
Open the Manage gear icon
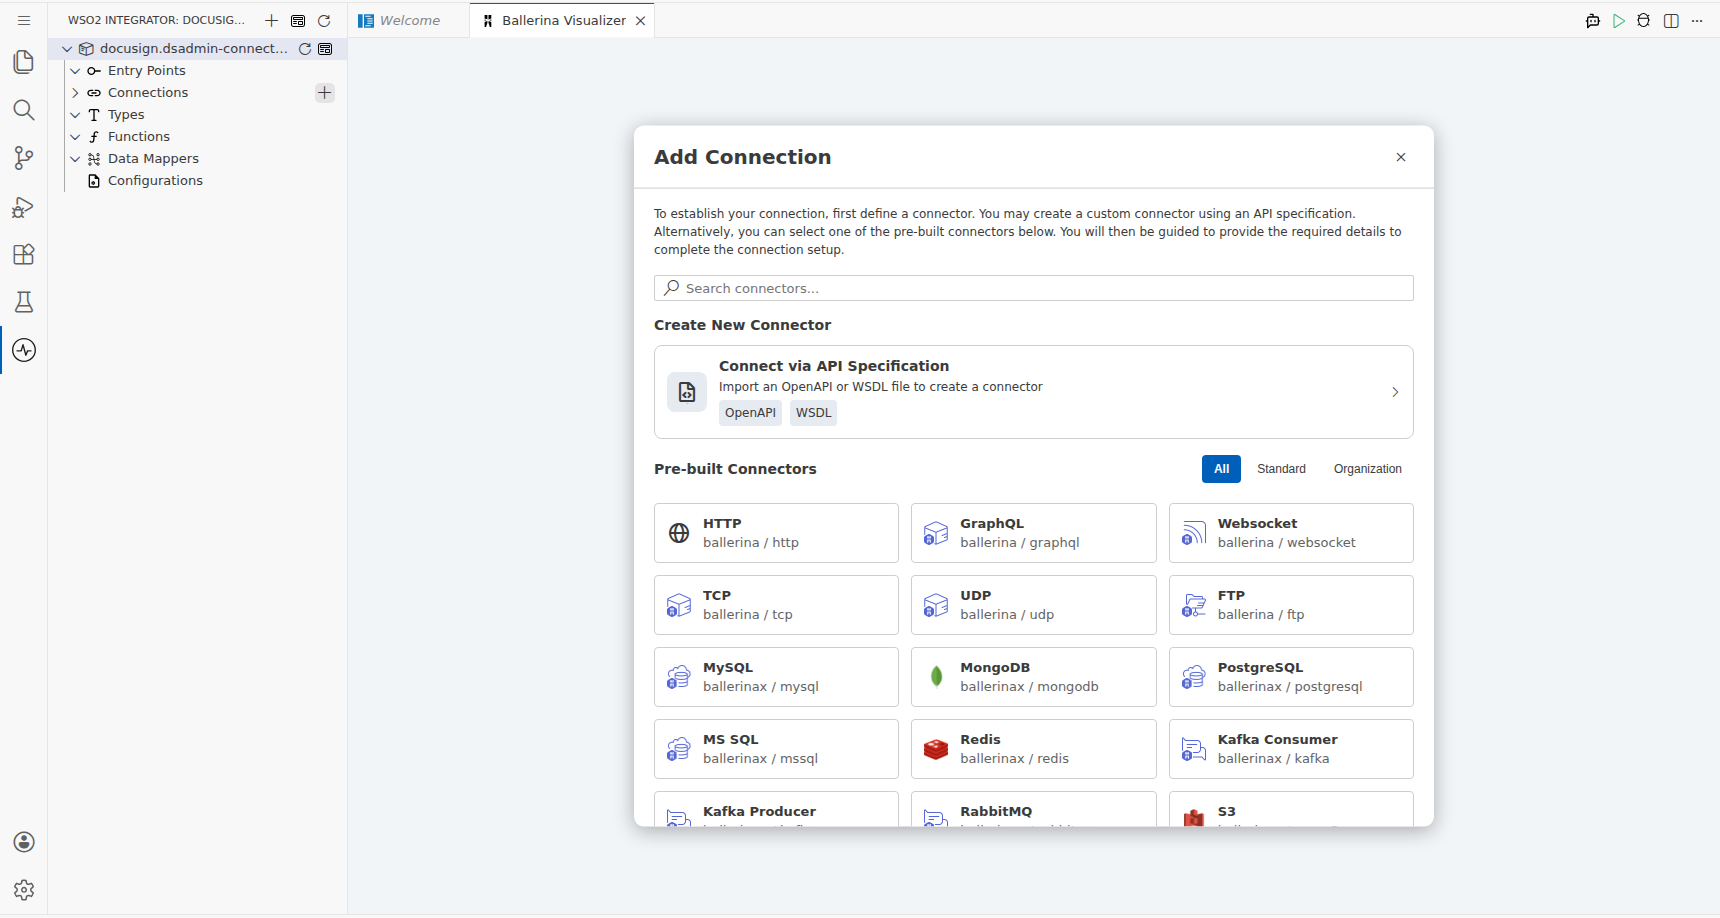pyautogui.click(x=24, y=890)
